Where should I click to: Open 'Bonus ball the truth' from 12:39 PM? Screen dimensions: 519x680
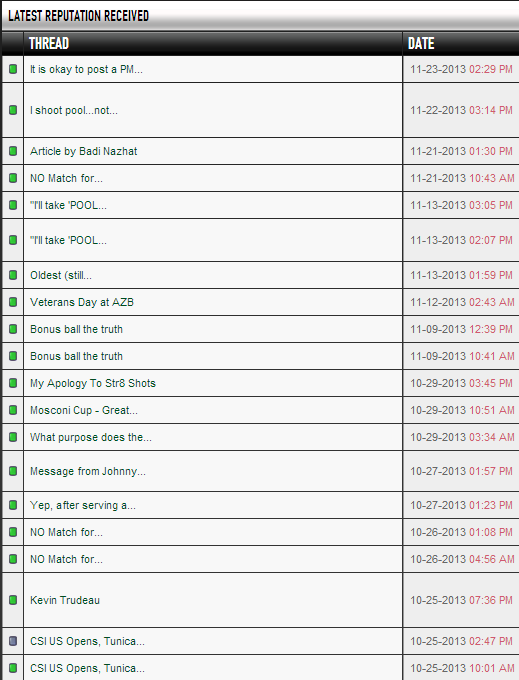pos(76,329)
